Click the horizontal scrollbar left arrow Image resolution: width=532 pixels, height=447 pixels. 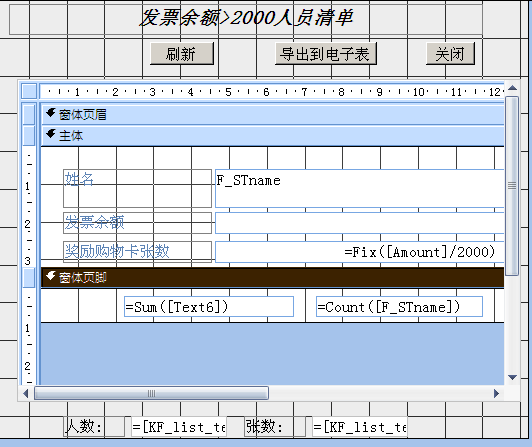pyautogui.click(x=26, y=394)
